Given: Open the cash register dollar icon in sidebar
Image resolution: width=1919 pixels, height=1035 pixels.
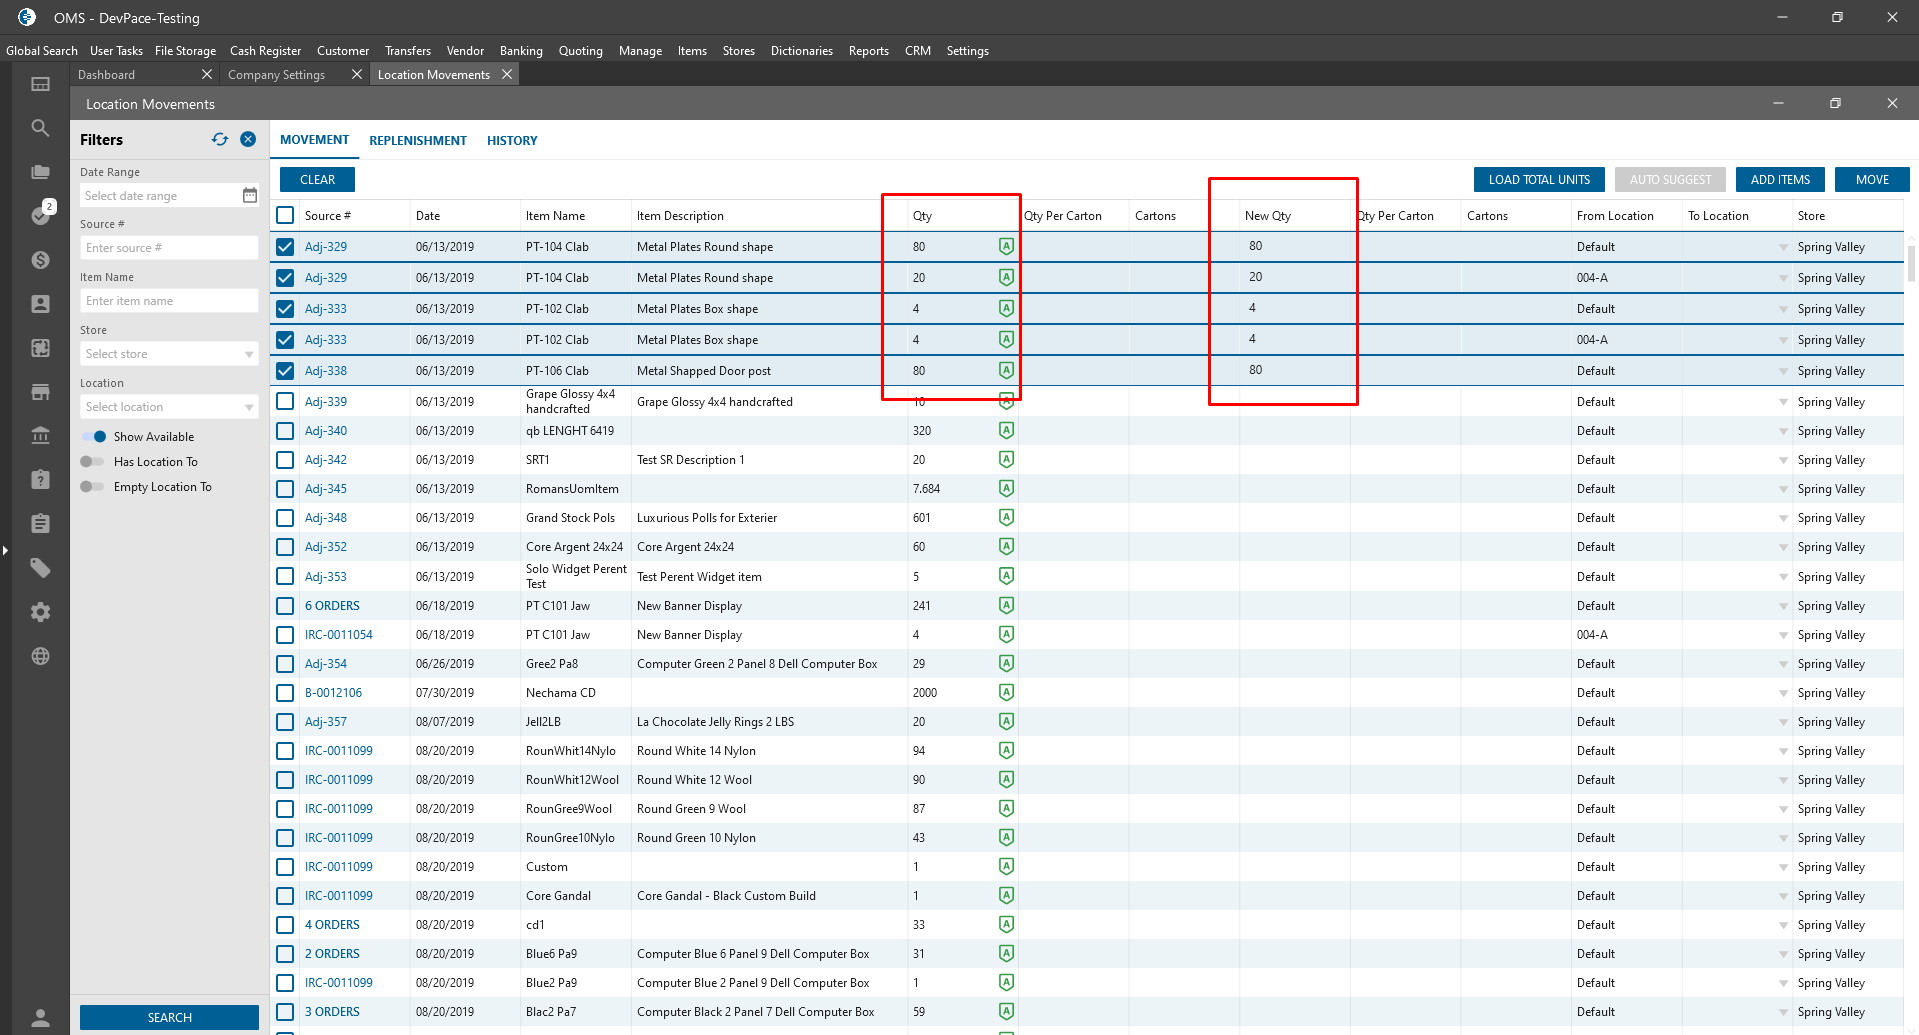Looking at the screenshot, I should pos(40,260).
